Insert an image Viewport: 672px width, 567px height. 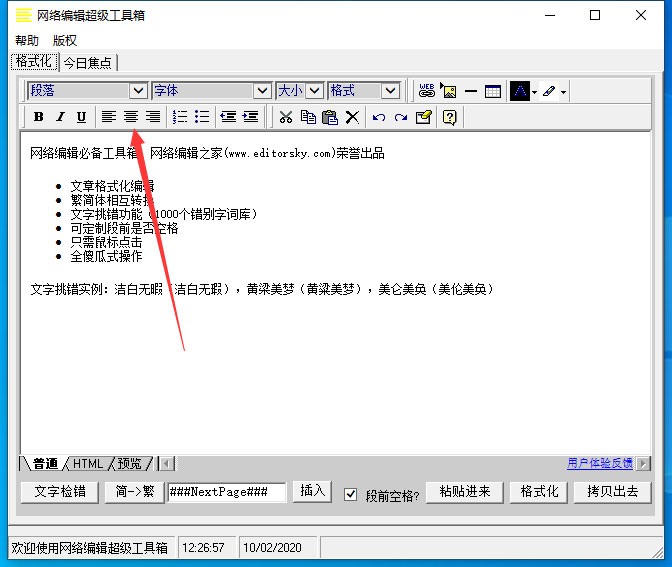(x=449, y=91)
